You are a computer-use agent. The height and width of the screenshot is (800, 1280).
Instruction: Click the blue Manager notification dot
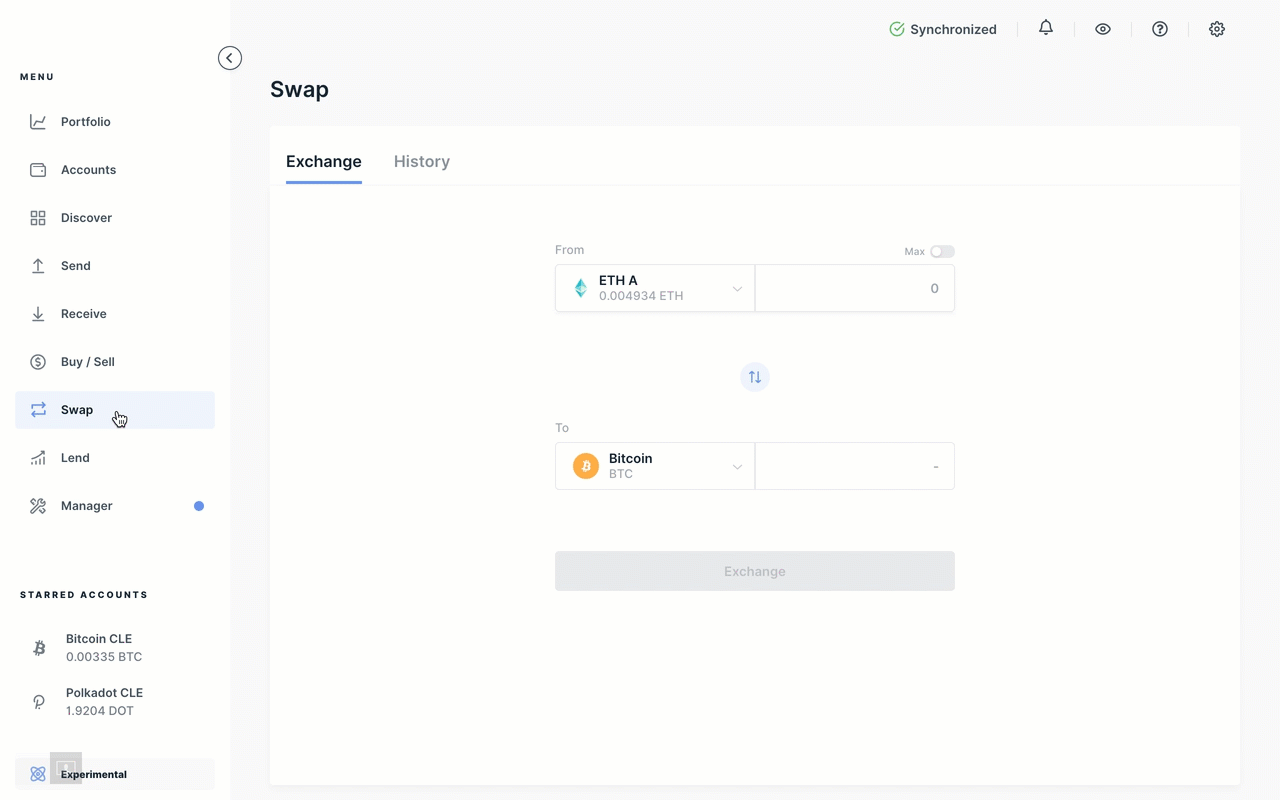(199, 506)
